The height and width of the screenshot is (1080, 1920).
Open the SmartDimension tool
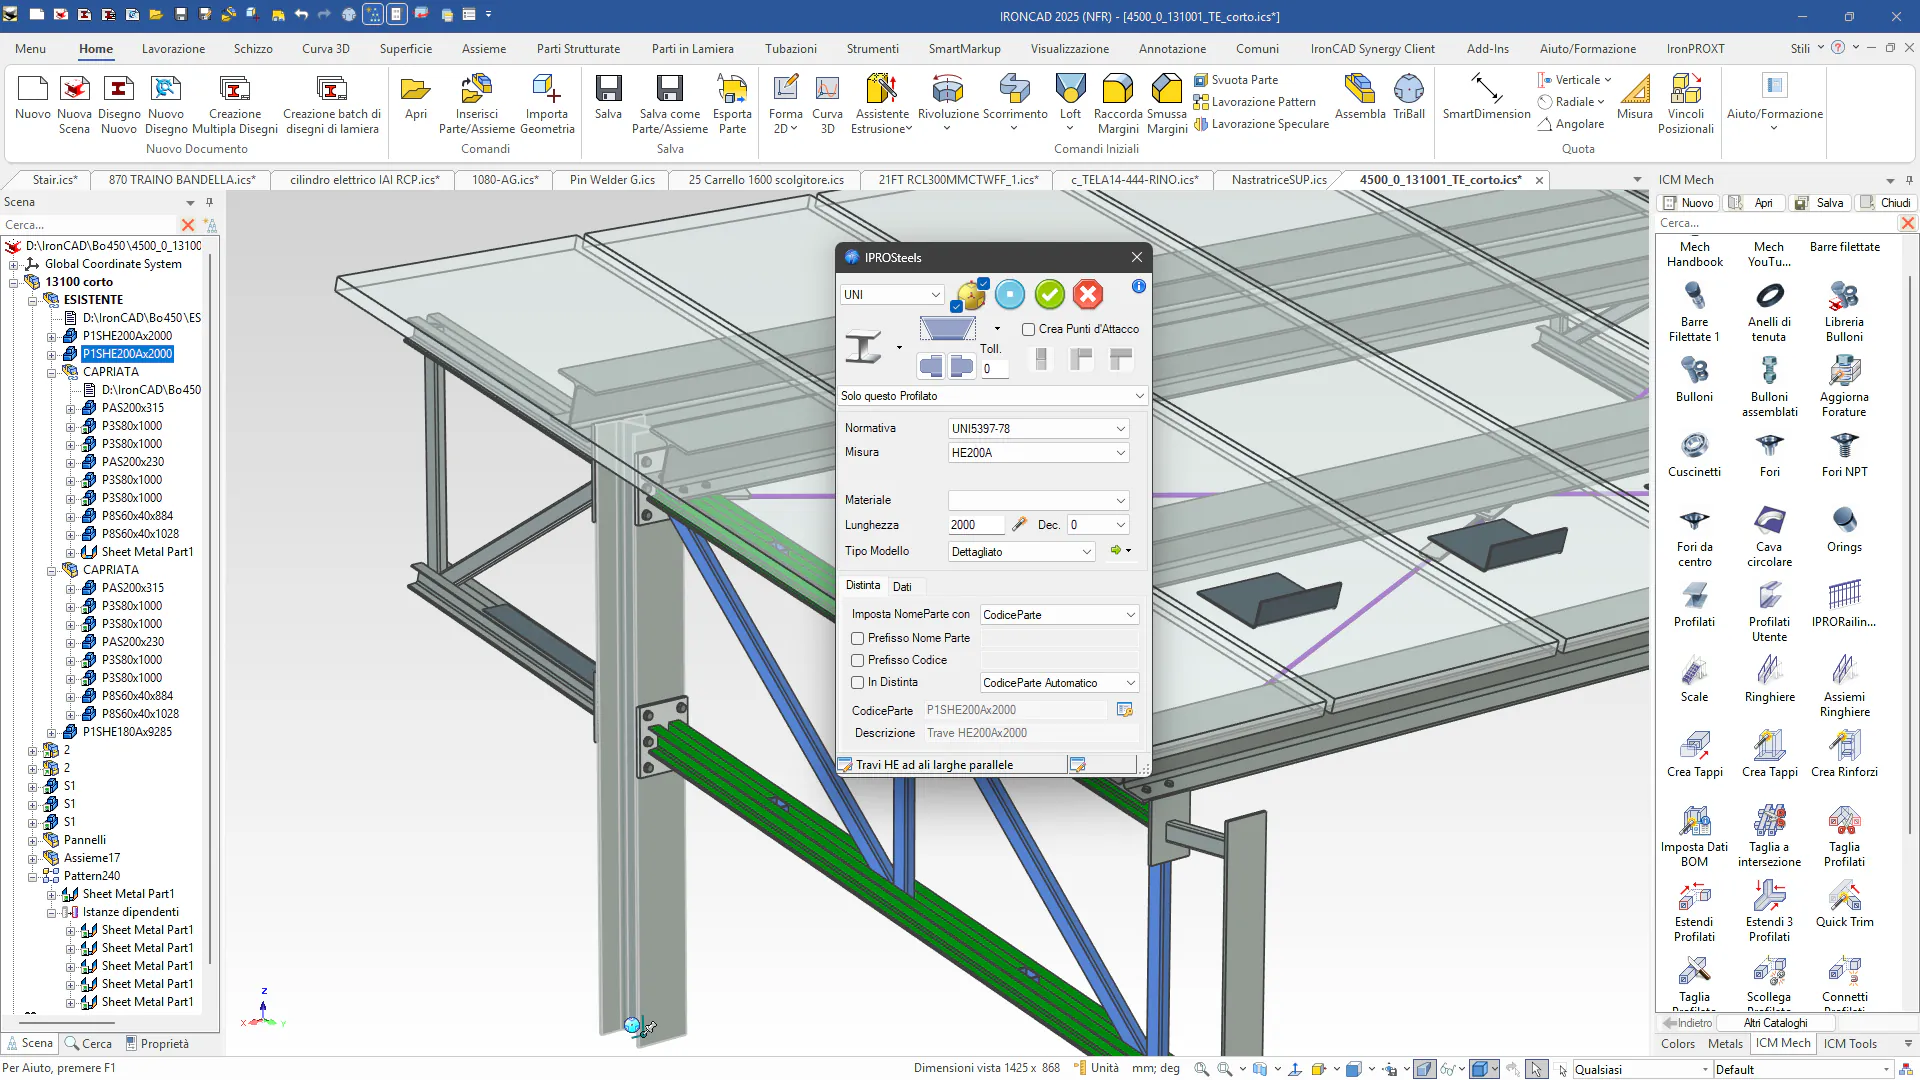tap(1486, 92)
